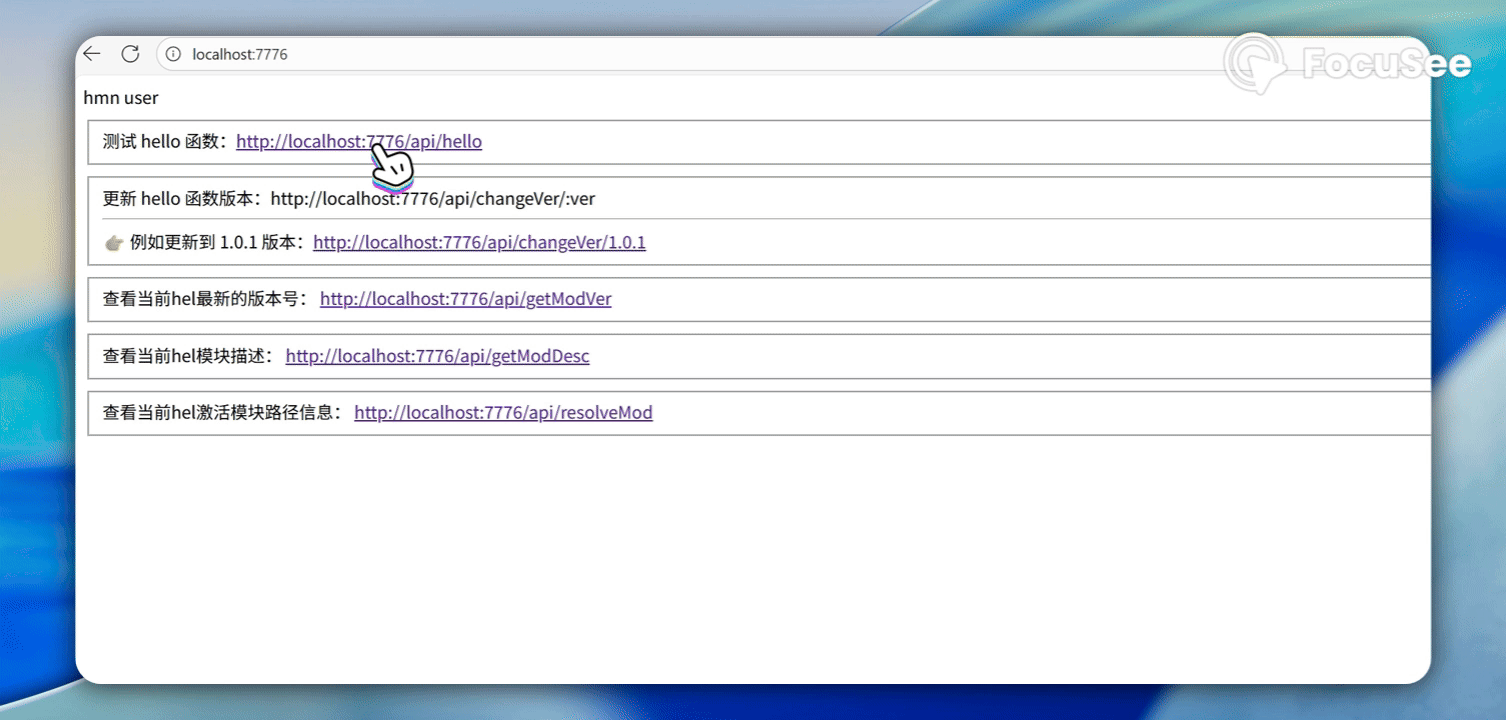Click the '查看当前hel模块描述' label
The width and height of the screenshot is (1506, 720).
pos(189,356)
